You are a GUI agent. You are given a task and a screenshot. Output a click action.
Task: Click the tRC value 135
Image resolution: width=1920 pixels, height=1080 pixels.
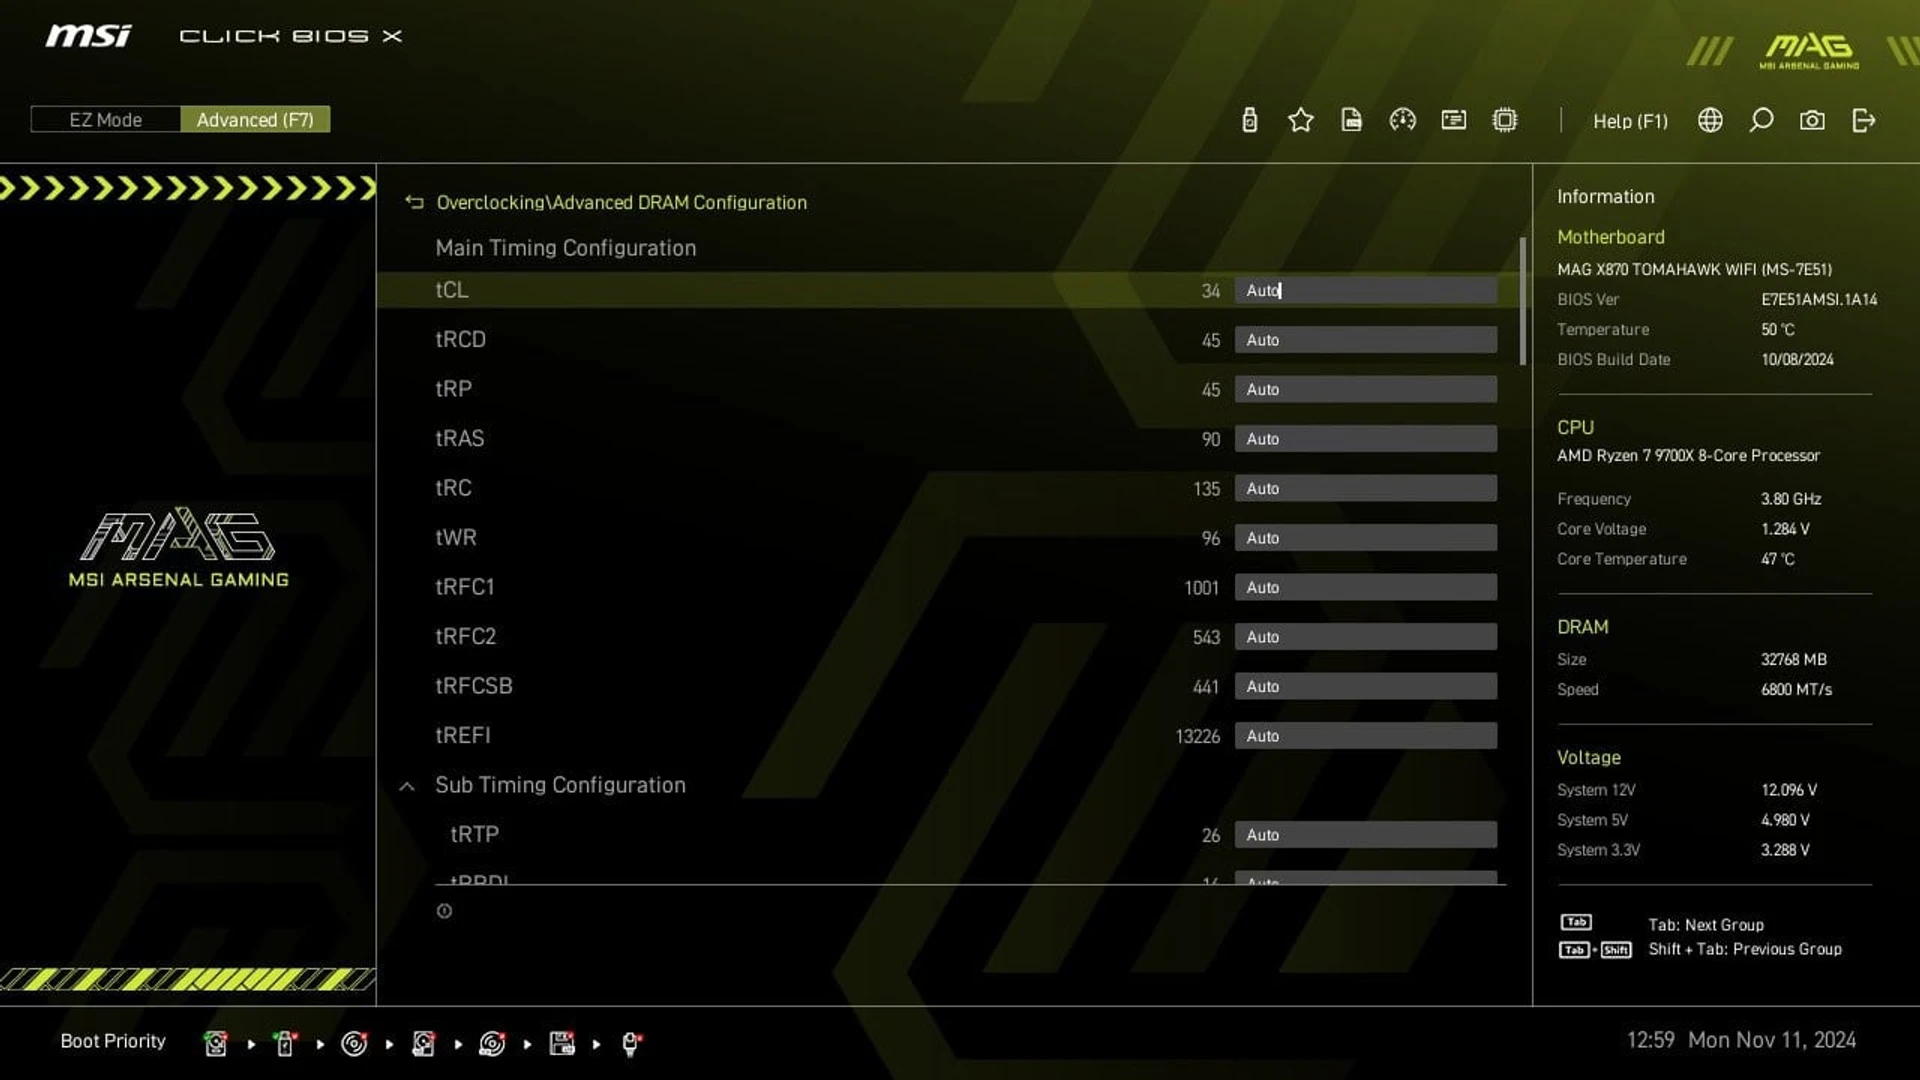pyautogui.click(x=1206, y=489)
